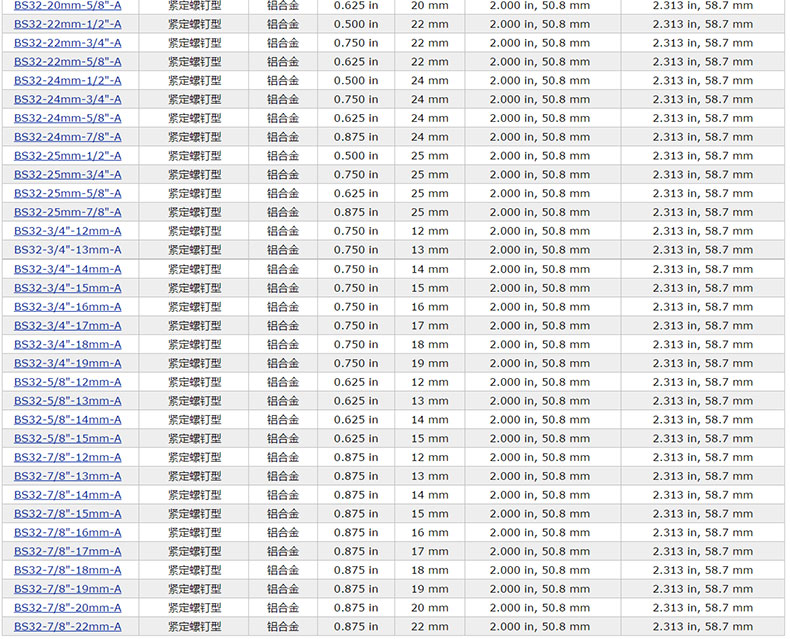Viewport: 790px width, 639px height.
Task: Open the BS32-22mm-1/2"-A product link
Action: pyautogui.click(x=68, y=24)
